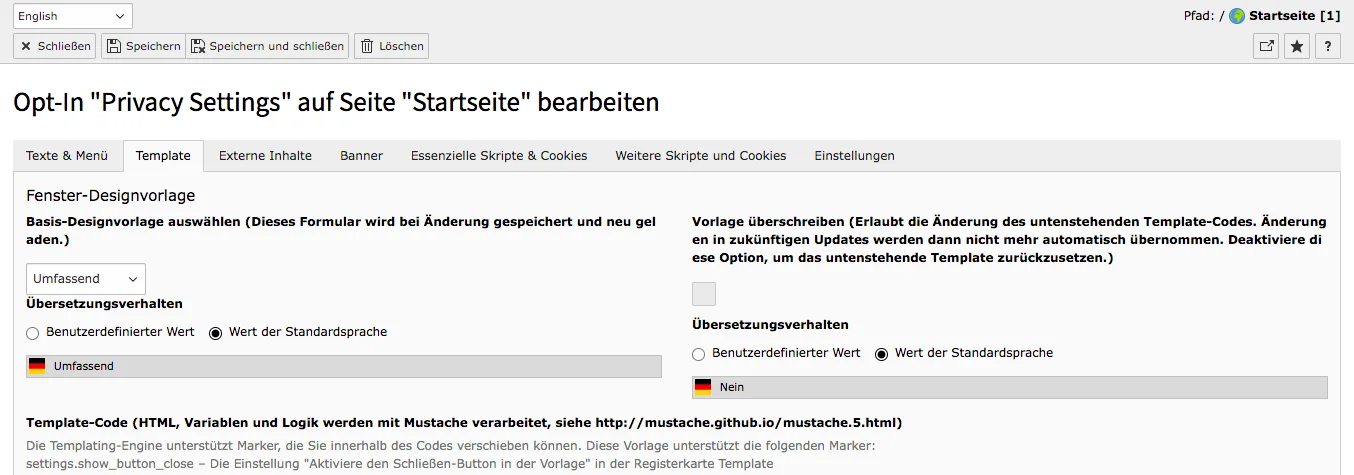Select Wert der Standardsprache under Vorlage überschreiben
The height and width of the screenshot is (475, 1354).
pos(881,354)
